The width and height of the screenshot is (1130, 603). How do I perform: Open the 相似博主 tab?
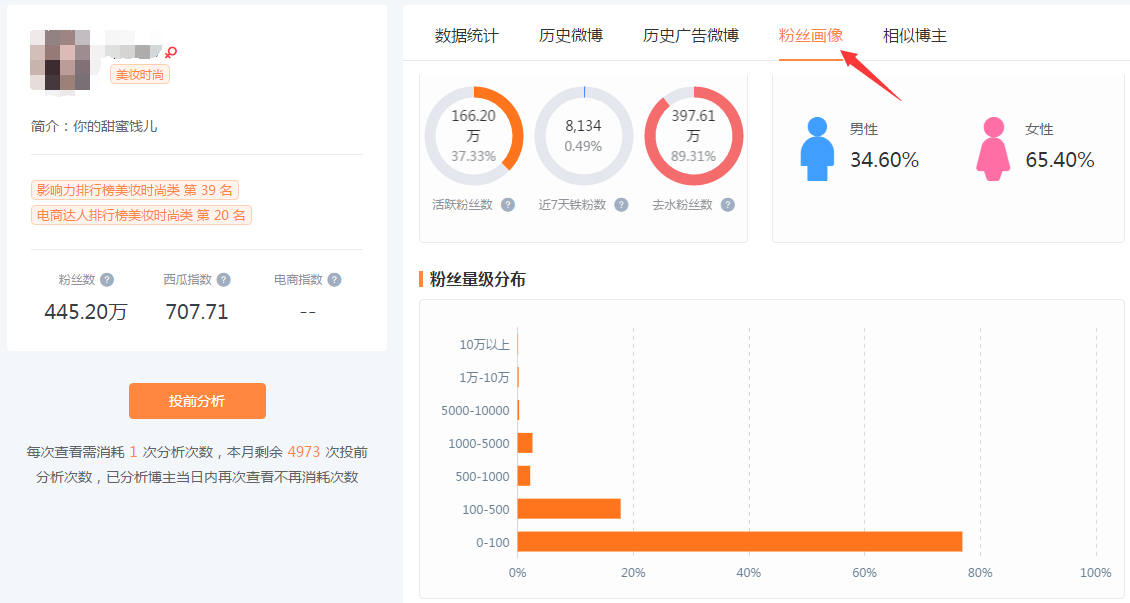911,34
